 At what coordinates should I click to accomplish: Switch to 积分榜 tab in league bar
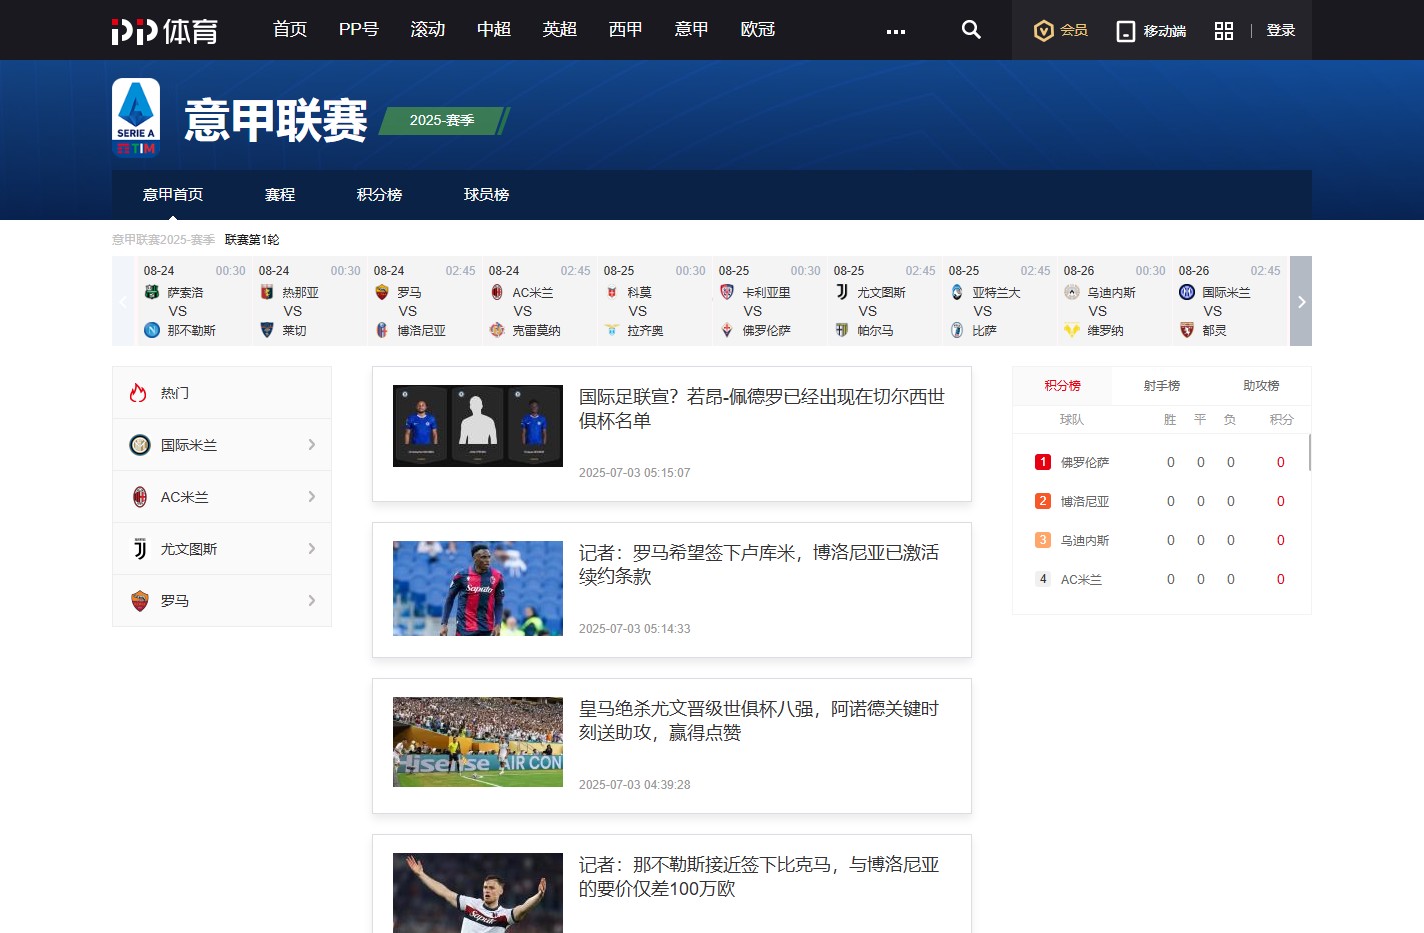click(x=380, y=195)
